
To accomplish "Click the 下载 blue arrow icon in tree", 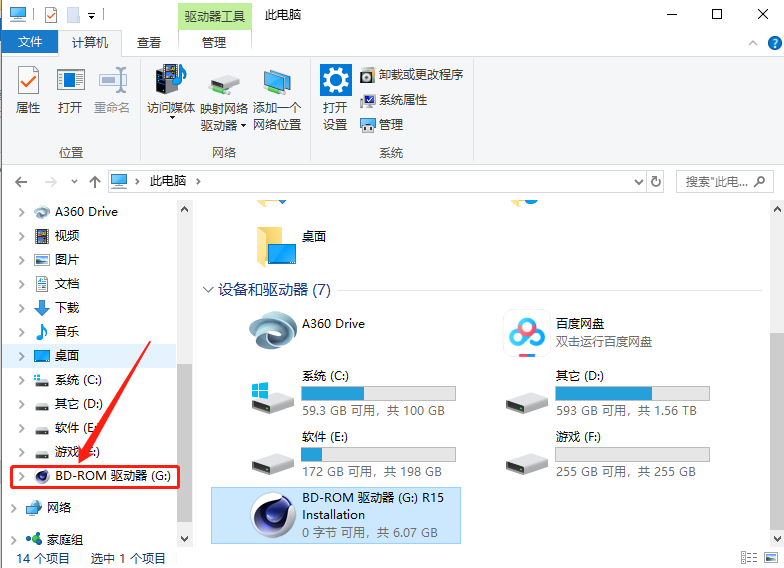I will click(x=42, y=308).
